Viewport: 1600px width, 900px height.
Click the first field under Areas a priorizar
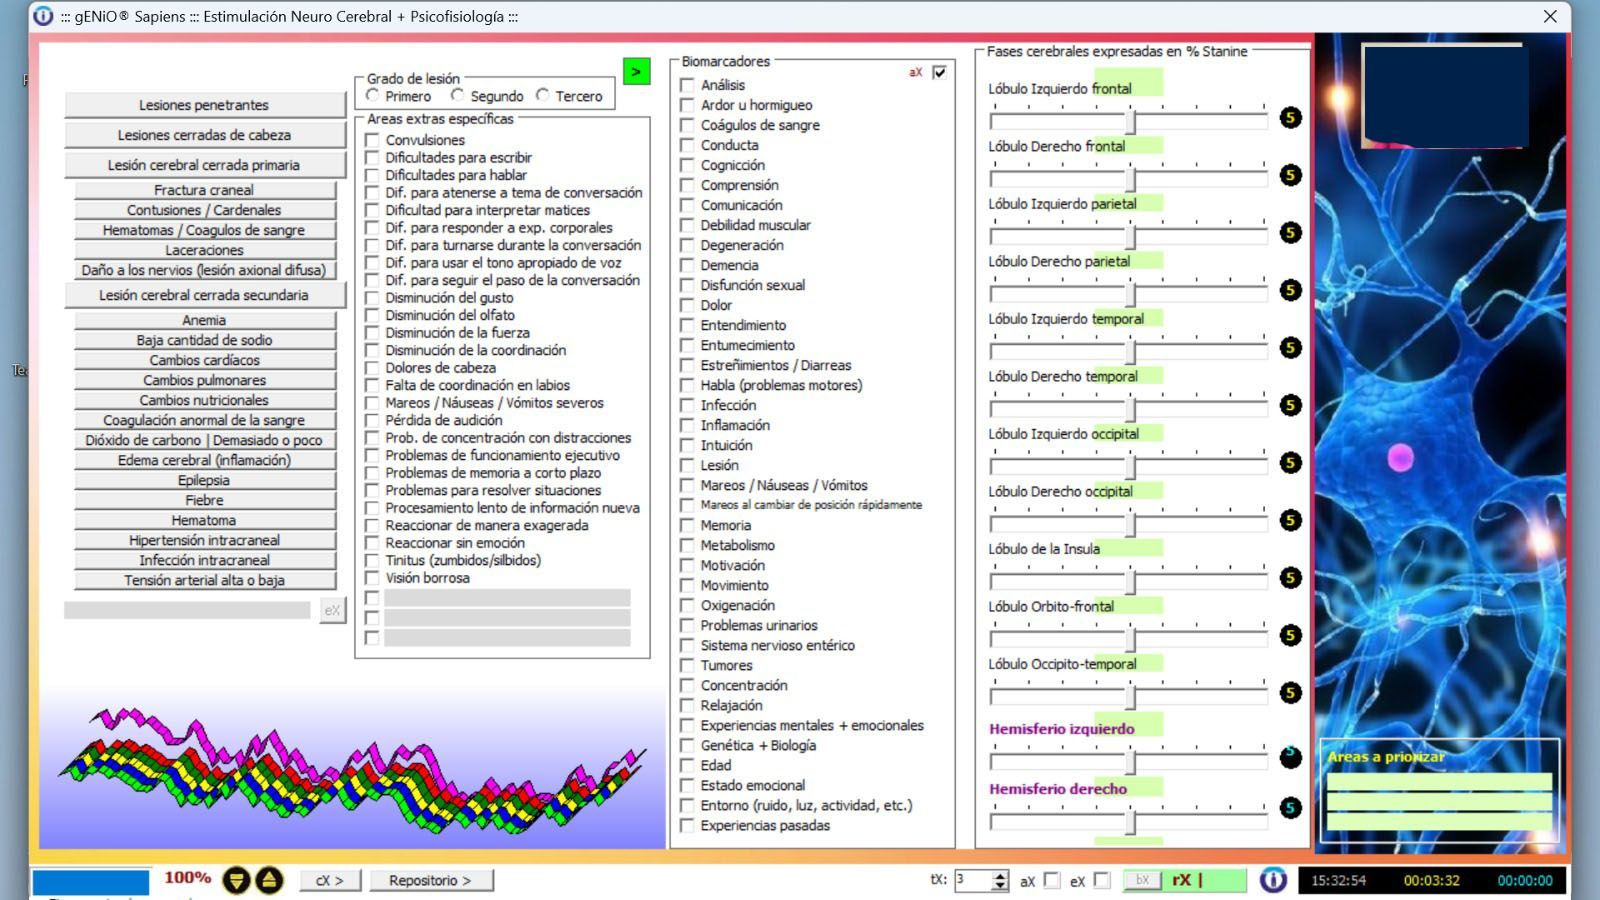[1439, 781]
